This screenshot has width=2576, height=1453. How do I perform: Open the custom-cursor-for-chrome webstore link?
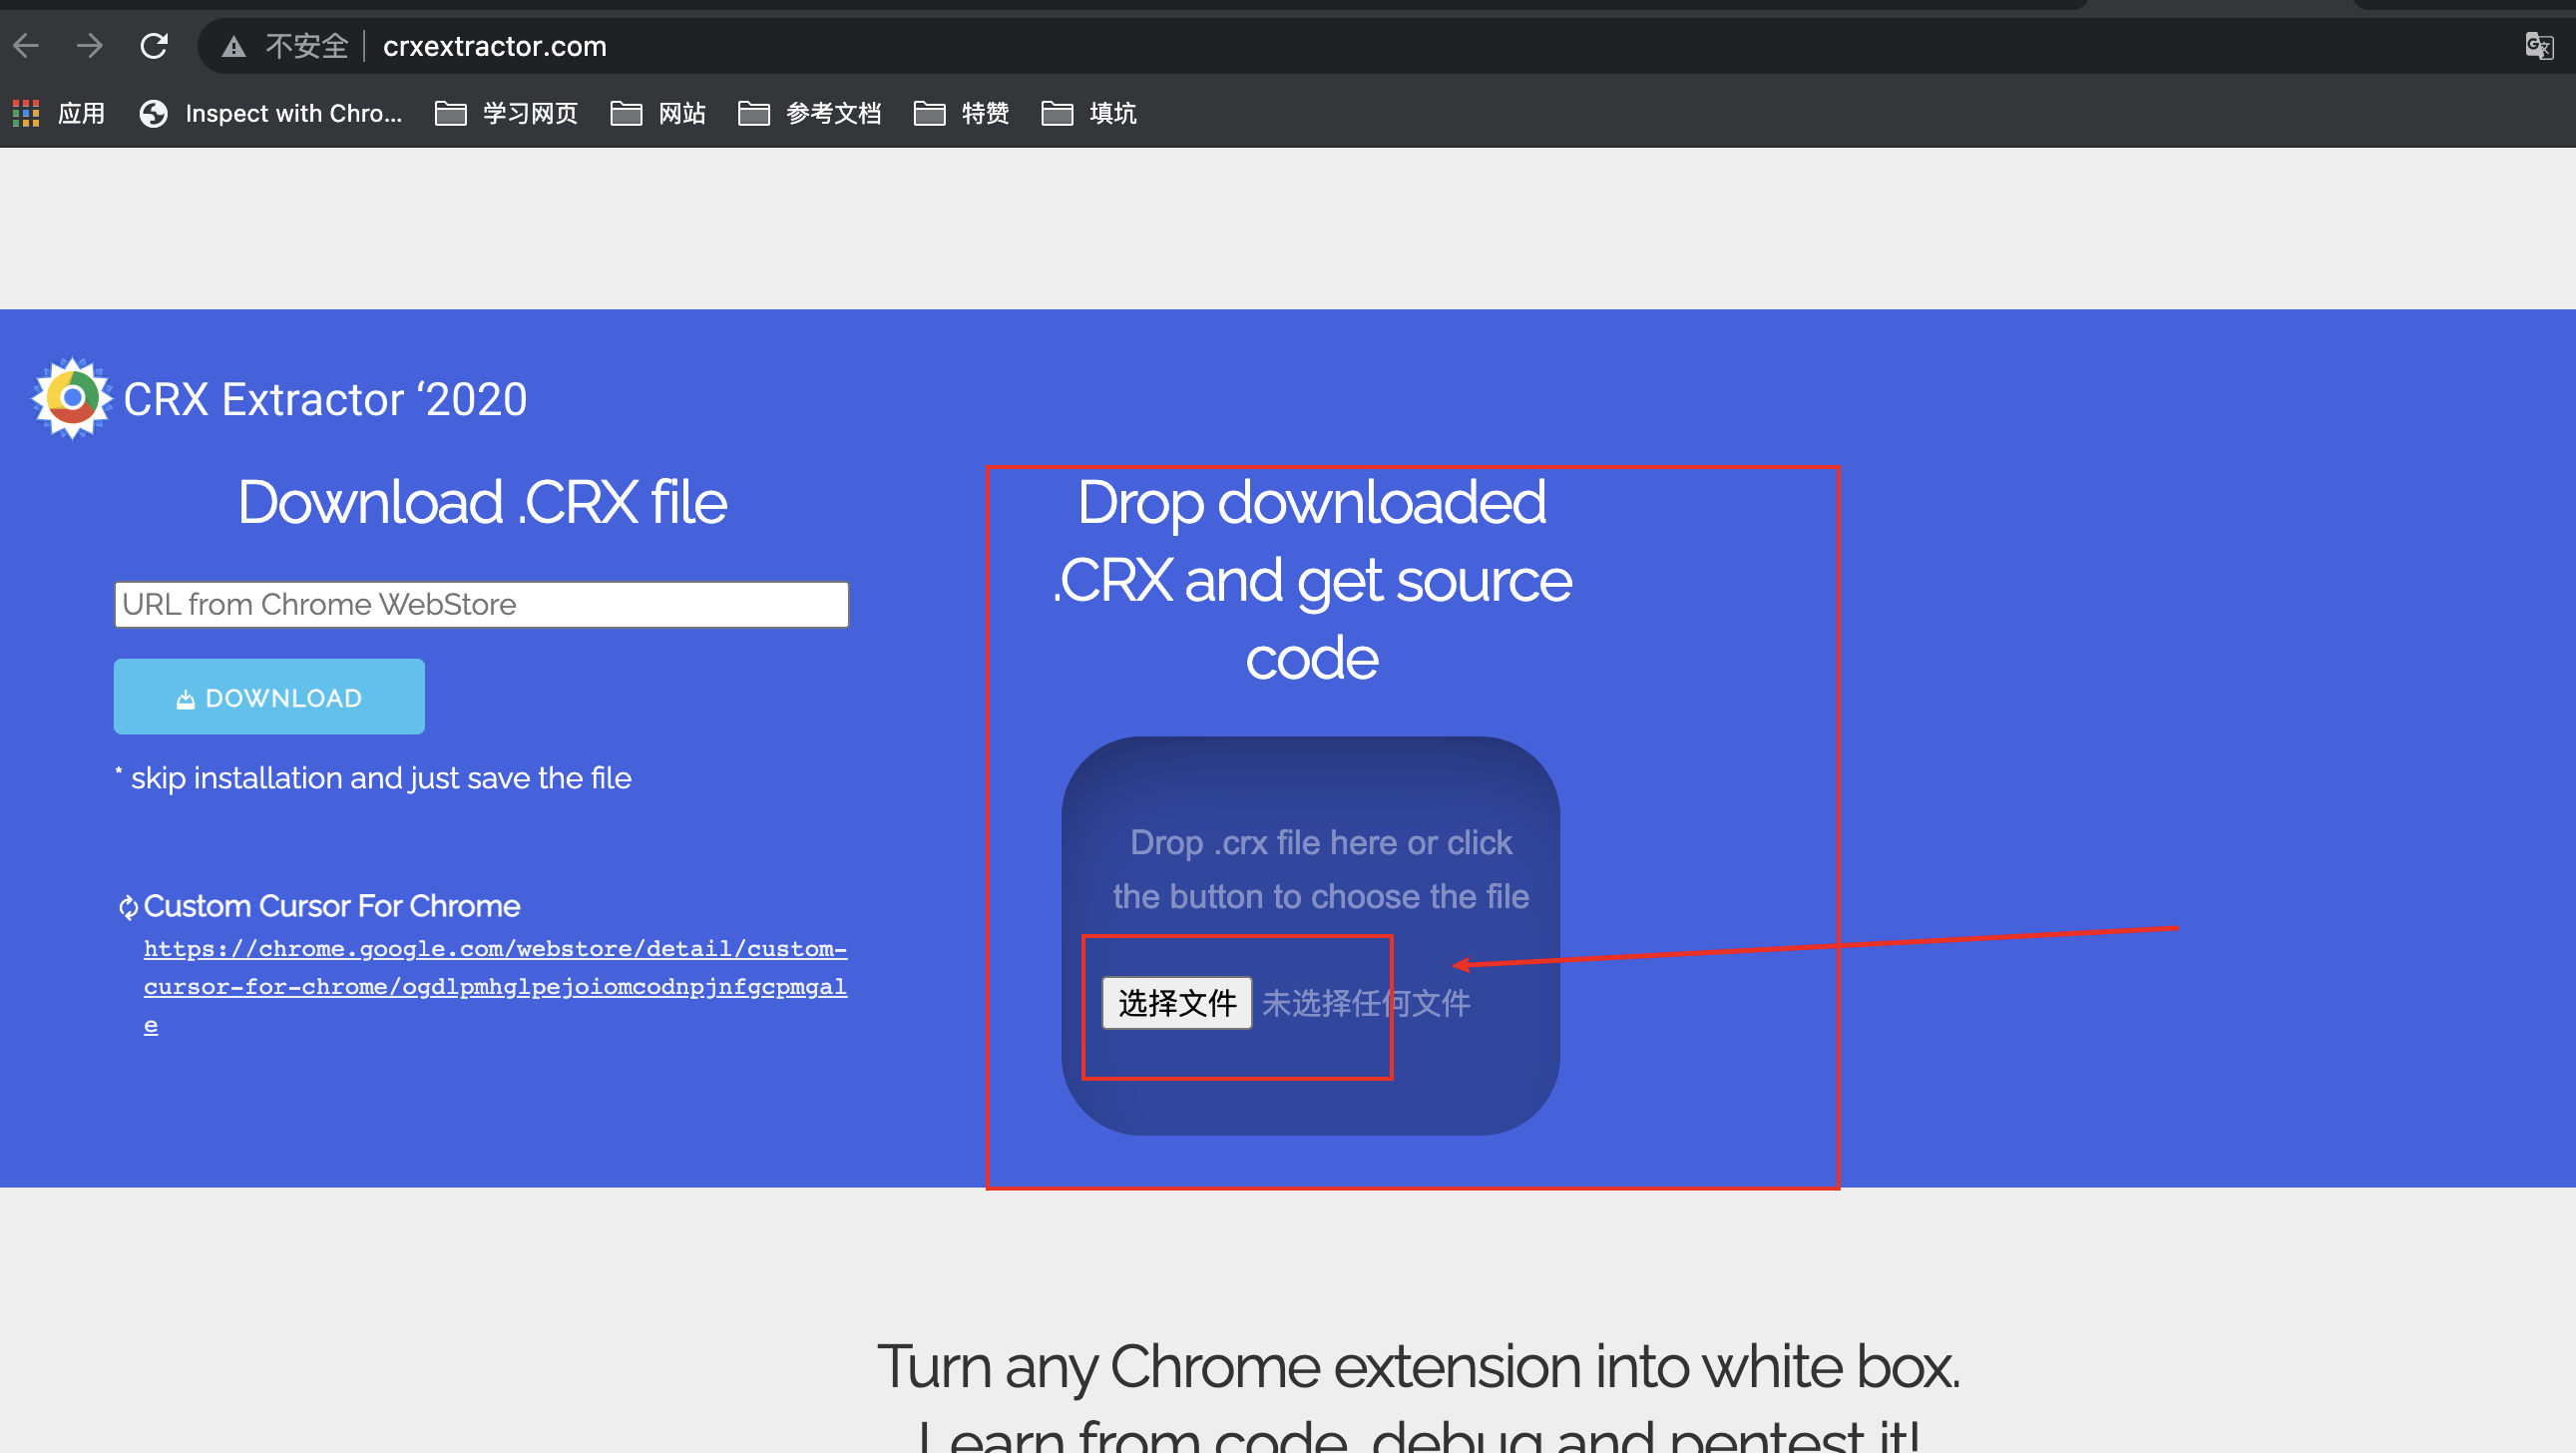[495, 986]
